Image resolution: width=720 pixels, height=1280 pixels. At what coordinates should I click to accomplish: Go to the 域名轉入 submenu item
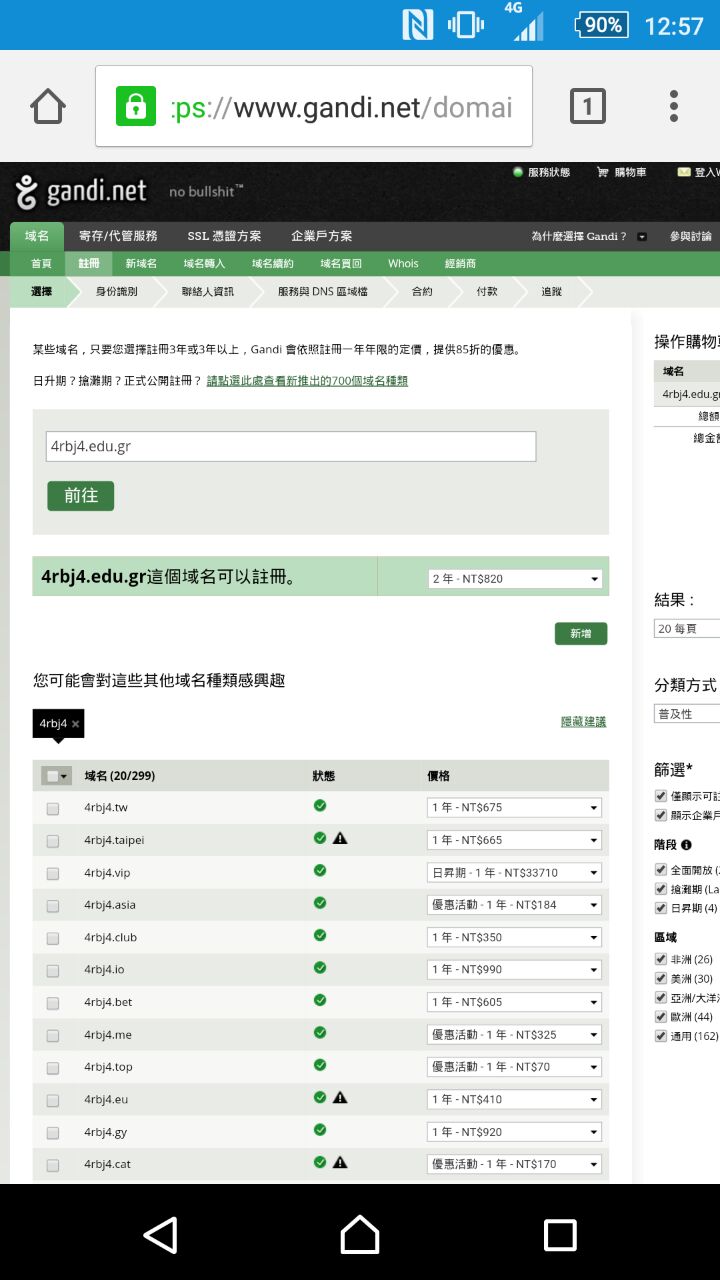click(204, 263)
